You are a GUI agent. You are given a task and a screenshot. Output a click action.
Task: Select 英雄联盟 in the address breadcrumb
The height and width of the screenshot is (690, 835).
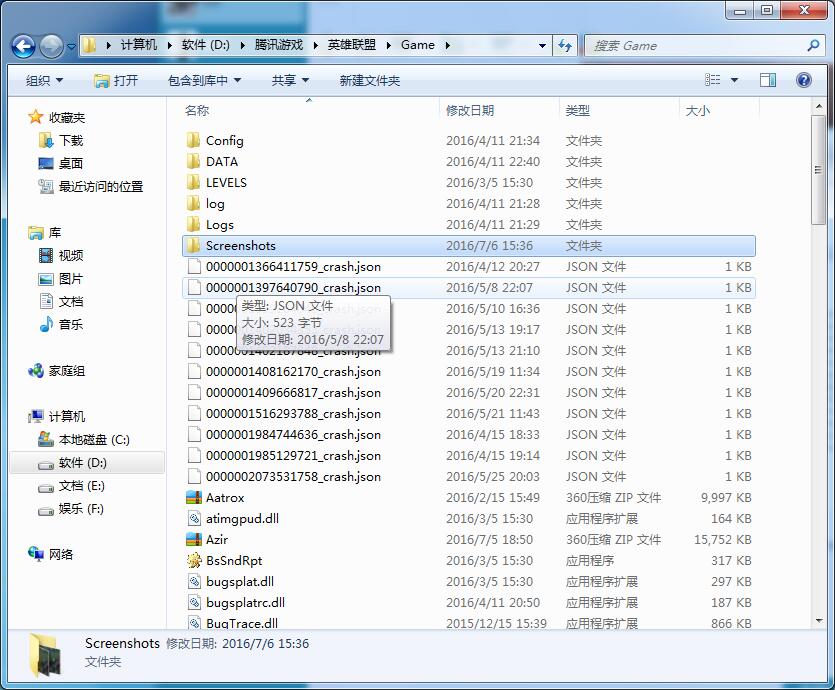[351, 45]
